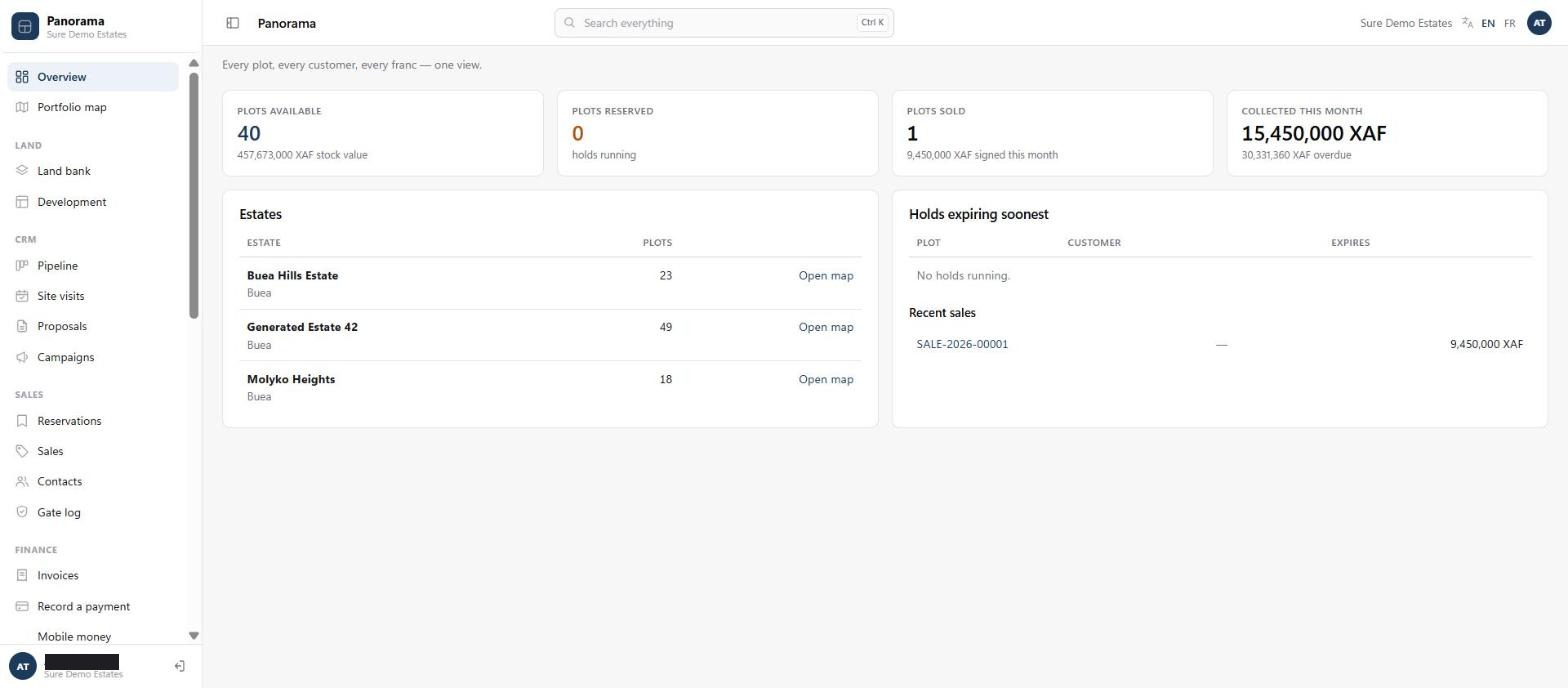The height and width of the screenshot is (688, 1568).
Task: Click the Campaigns megaphone icon
Action: (22, 357)
